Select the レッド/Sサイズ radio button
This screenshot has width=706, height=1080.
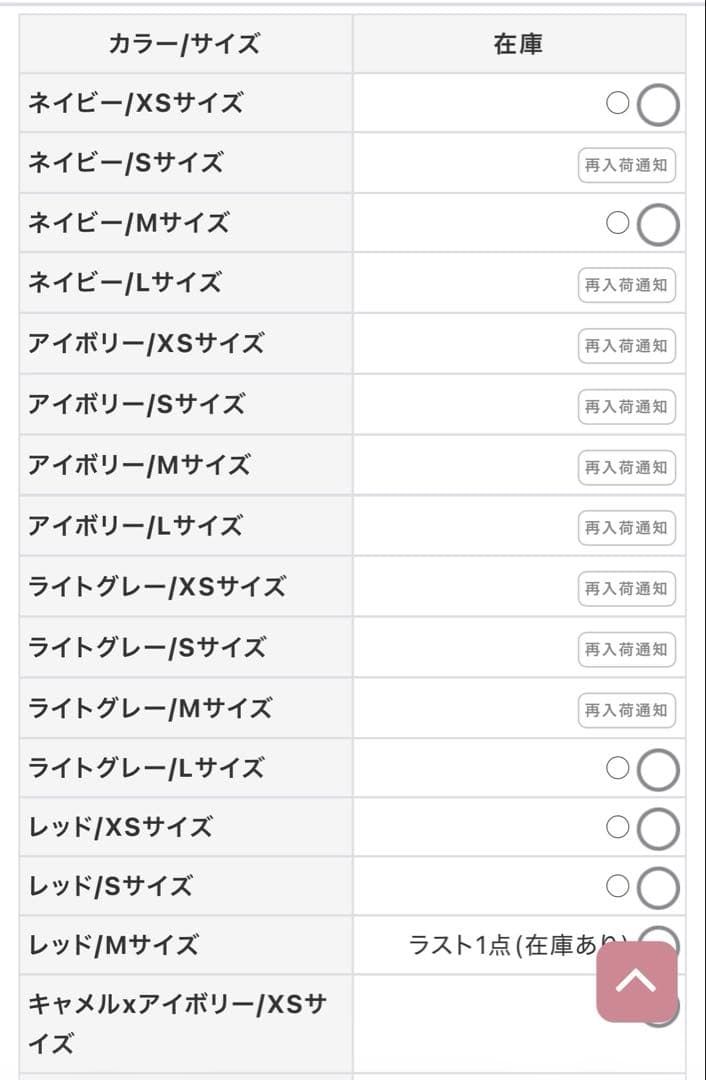click(658, 888)
